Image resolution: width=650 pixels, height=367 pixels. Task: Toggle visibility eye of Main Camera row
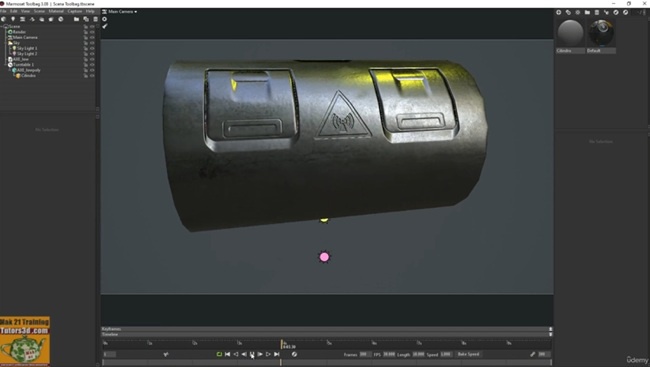point(92,37)
